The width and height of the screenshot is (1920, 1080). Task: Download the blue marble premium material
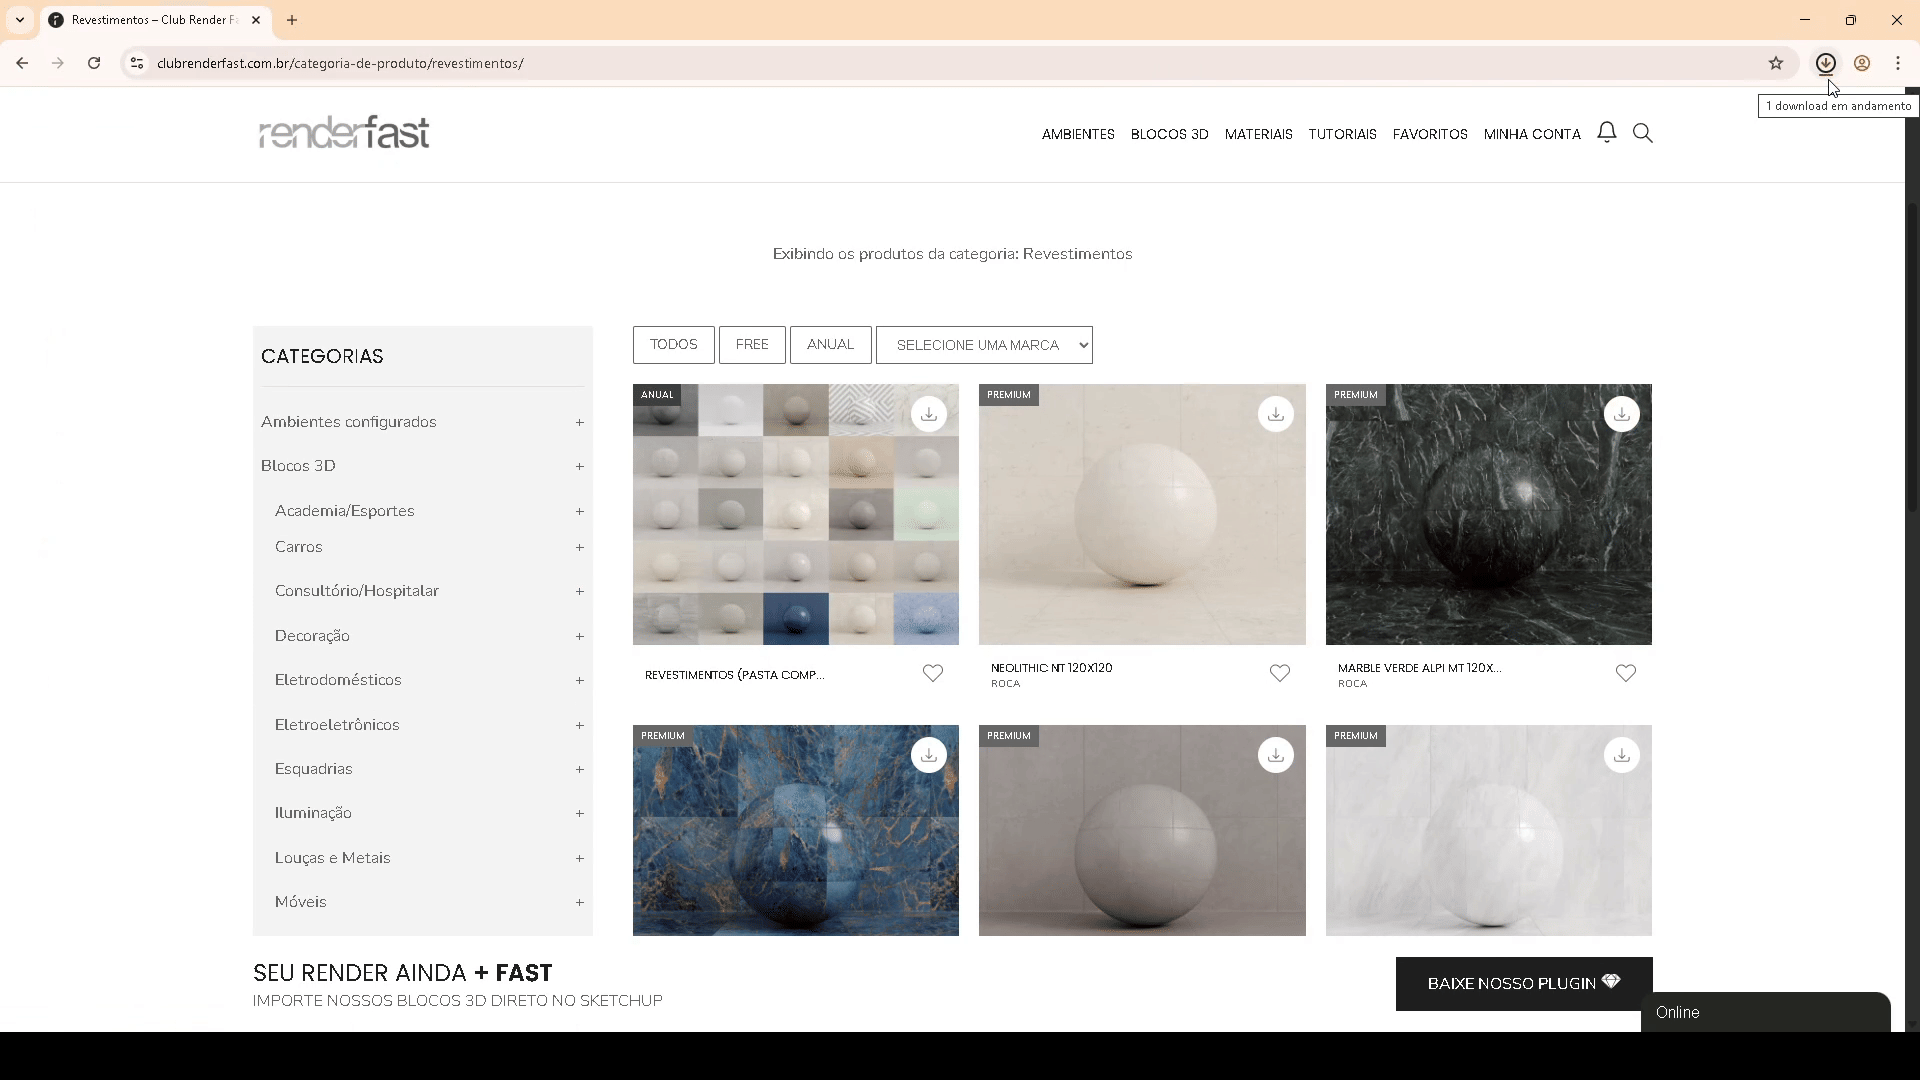(x=928, y=755)
